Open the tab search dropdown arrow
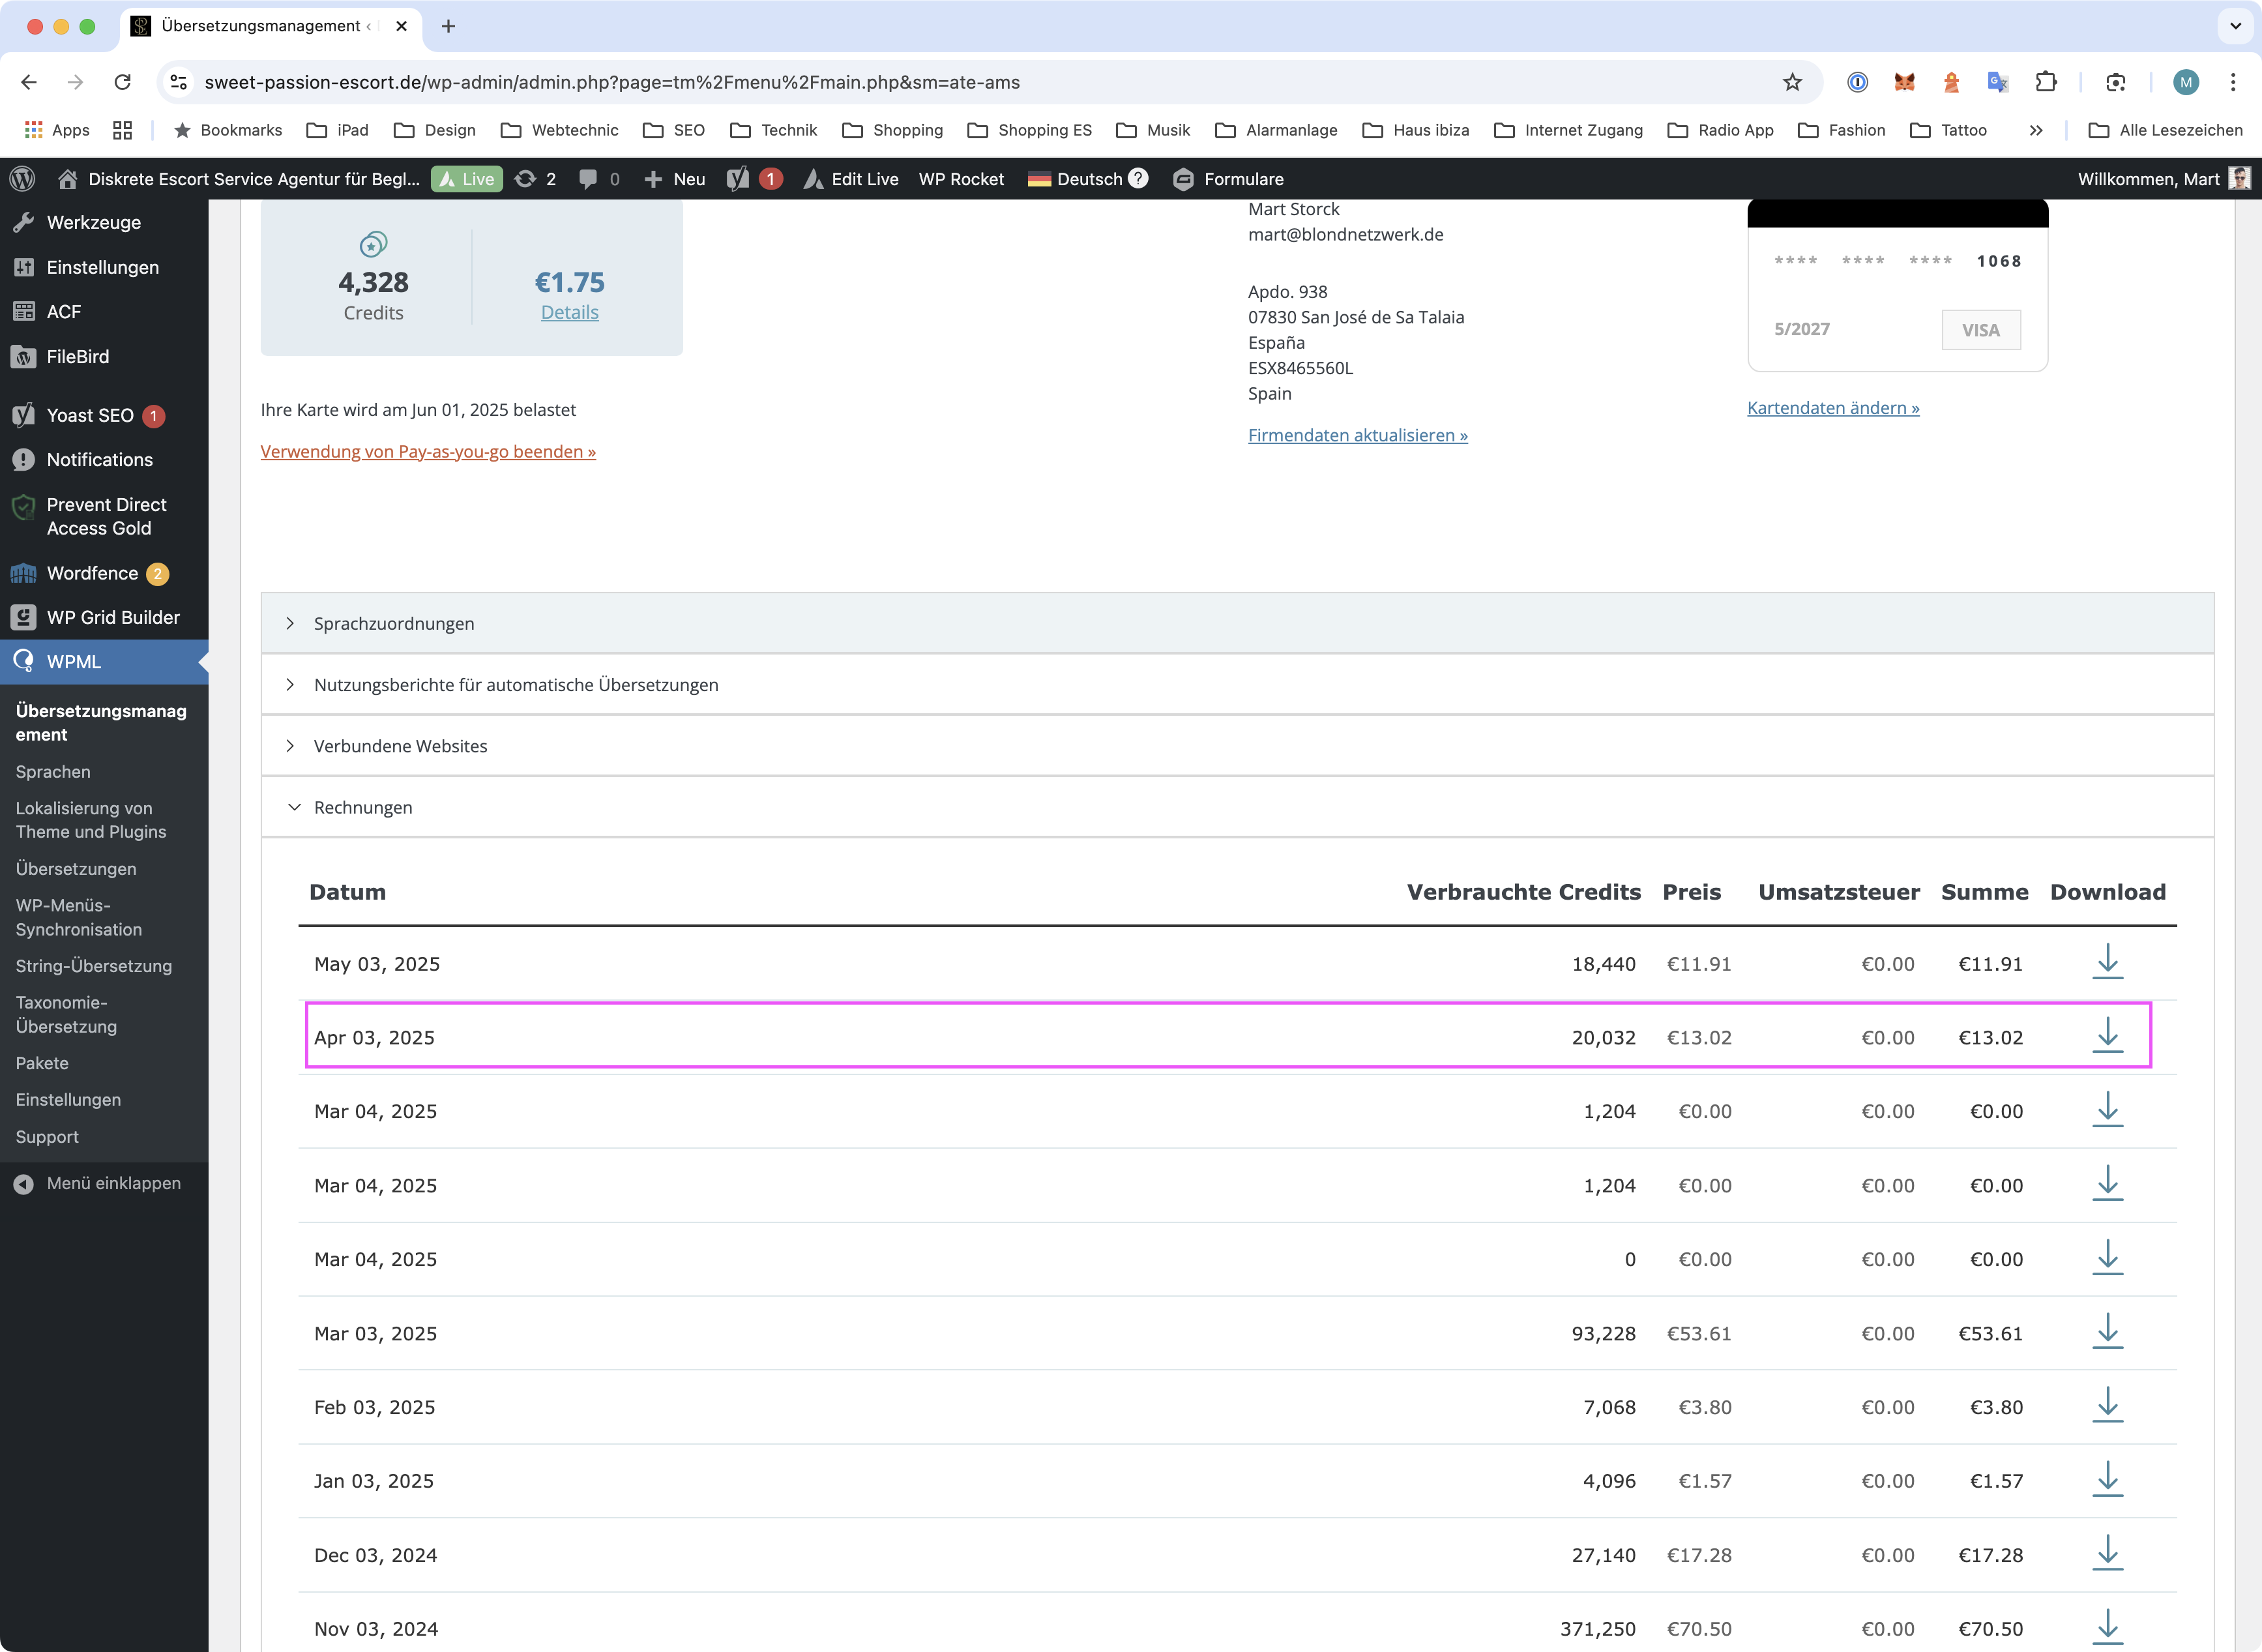Screen dimensions: 2262x1652 point(2235,26)
